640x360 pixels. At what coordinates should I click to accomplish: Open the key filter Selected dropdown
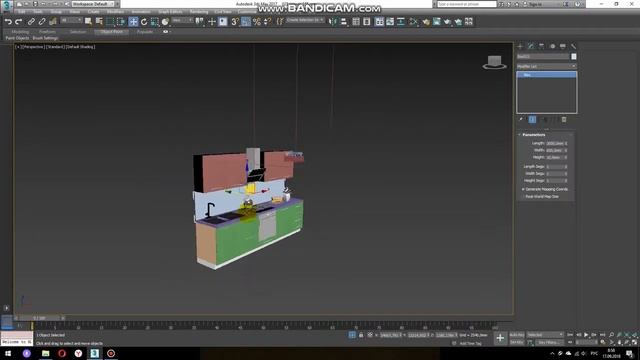(544, 335)
